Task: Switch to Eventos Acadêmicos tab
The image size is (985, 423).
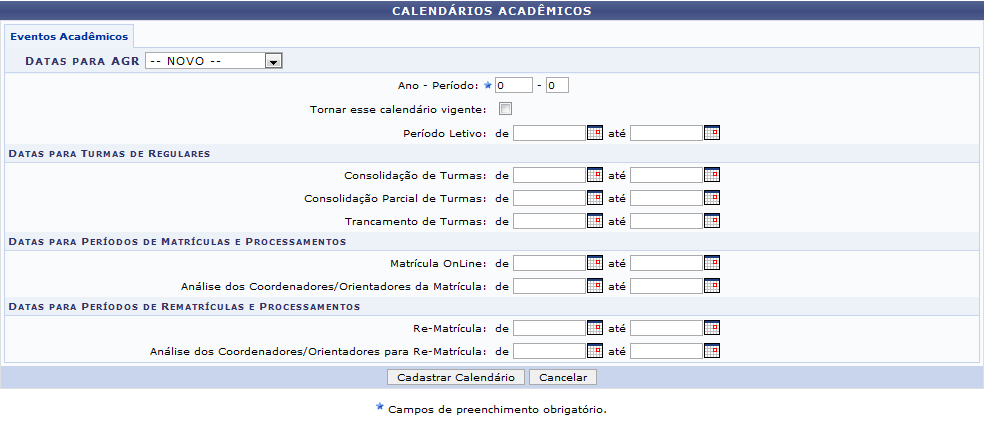Action: click(69, 35)
